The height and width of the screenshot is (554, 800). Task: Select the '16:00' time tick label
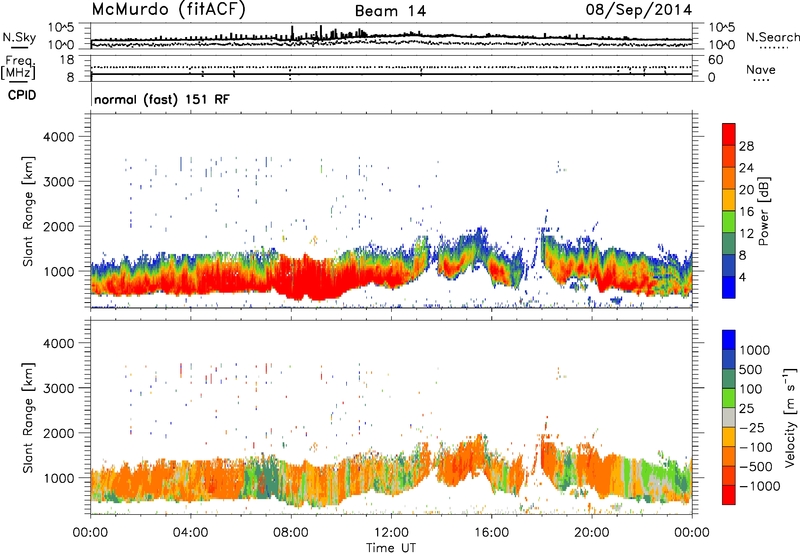pos(491,533)
